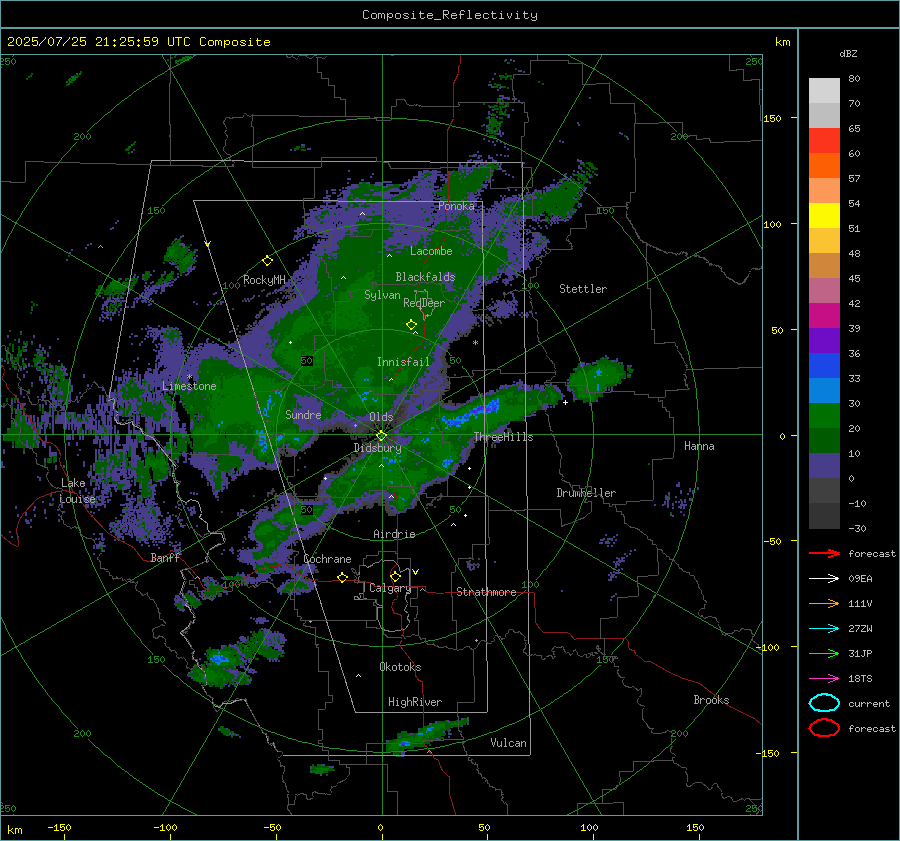
Task: Click the current legend label
Action: tap(868, 703)
